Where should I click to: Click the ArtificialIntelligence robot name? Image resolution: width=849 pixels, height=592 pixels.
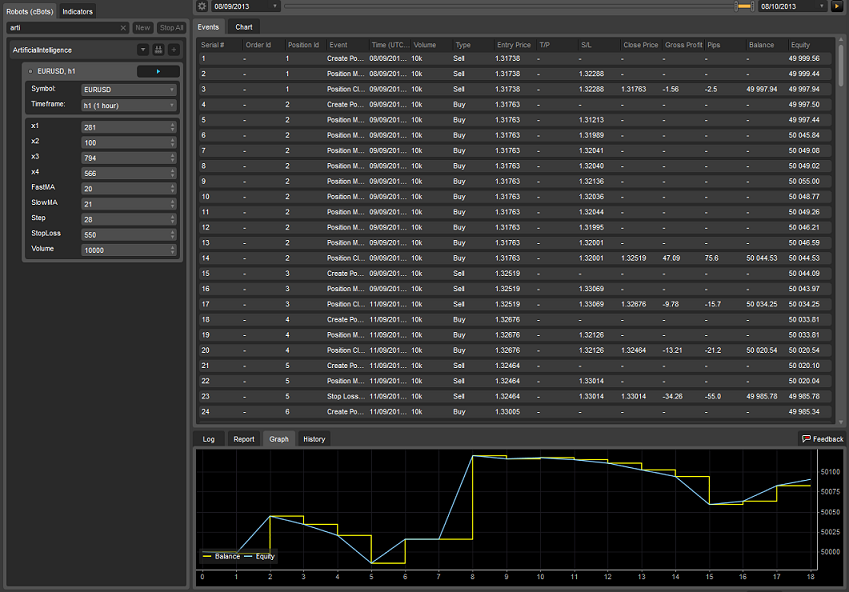tap(42, 50)
